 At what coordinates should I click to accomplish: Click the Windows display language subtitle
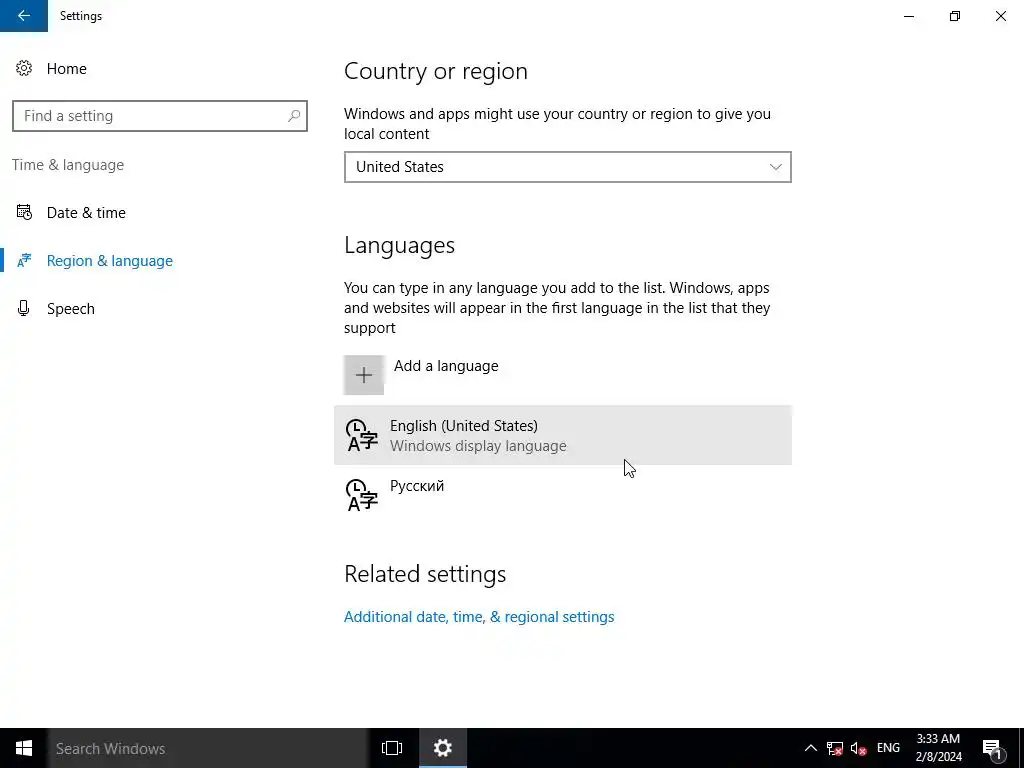(478, 446)
